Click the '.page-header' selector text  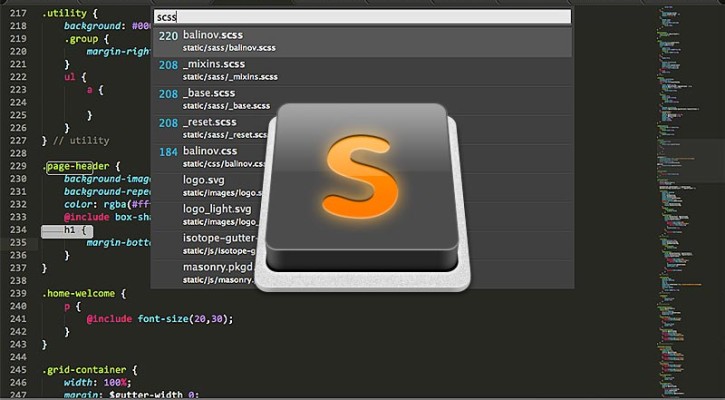[76, 166]
